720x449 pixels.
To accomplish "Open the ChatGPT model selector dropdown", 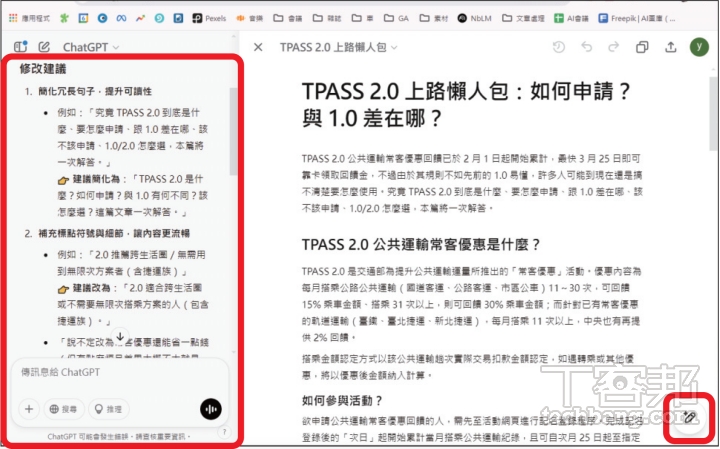I will 91,47.
